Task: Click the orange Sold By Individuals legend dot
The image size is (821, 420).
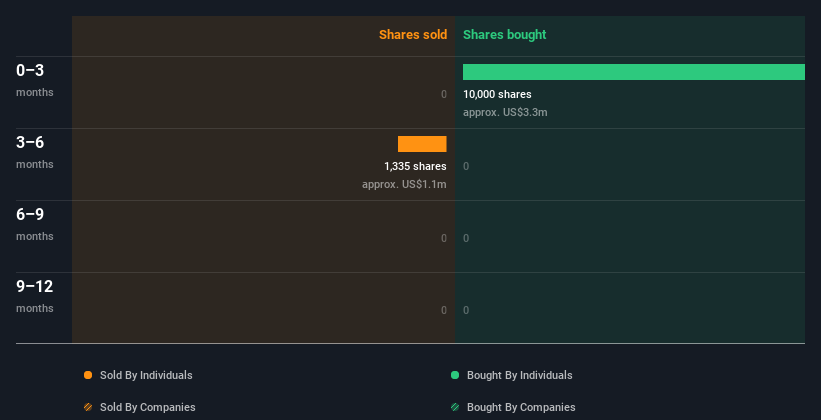Action: pyautogui.click(x=88, y=375)
